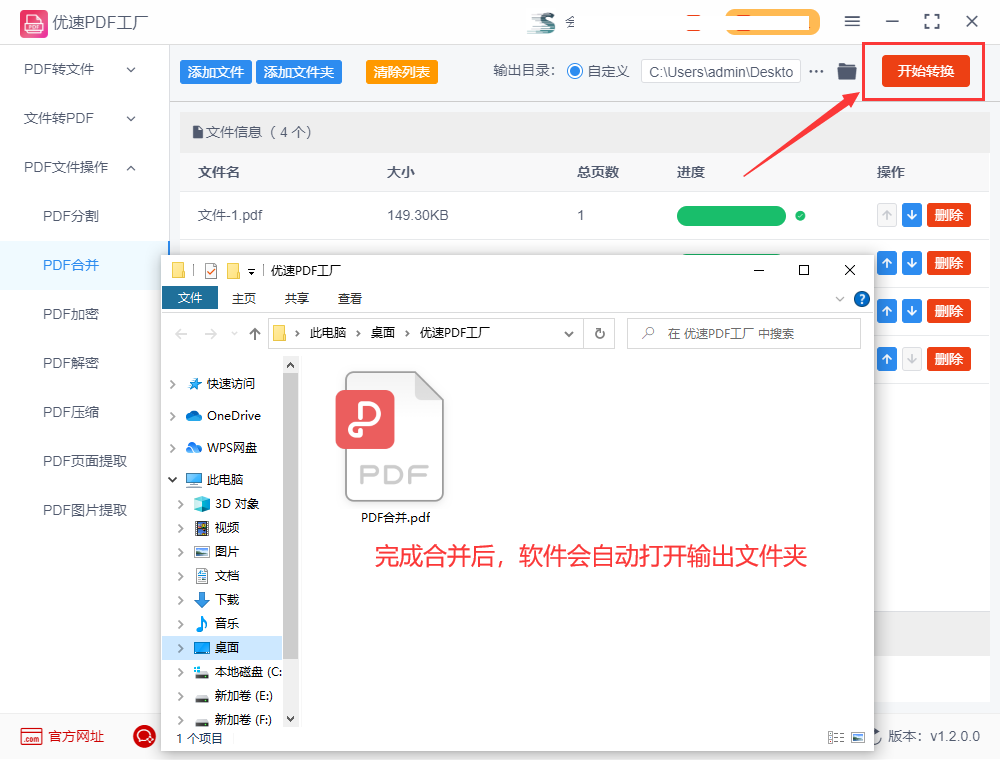The image size is (1000, 760).
Task: Switch to details view icon
Action: [836, 738]
